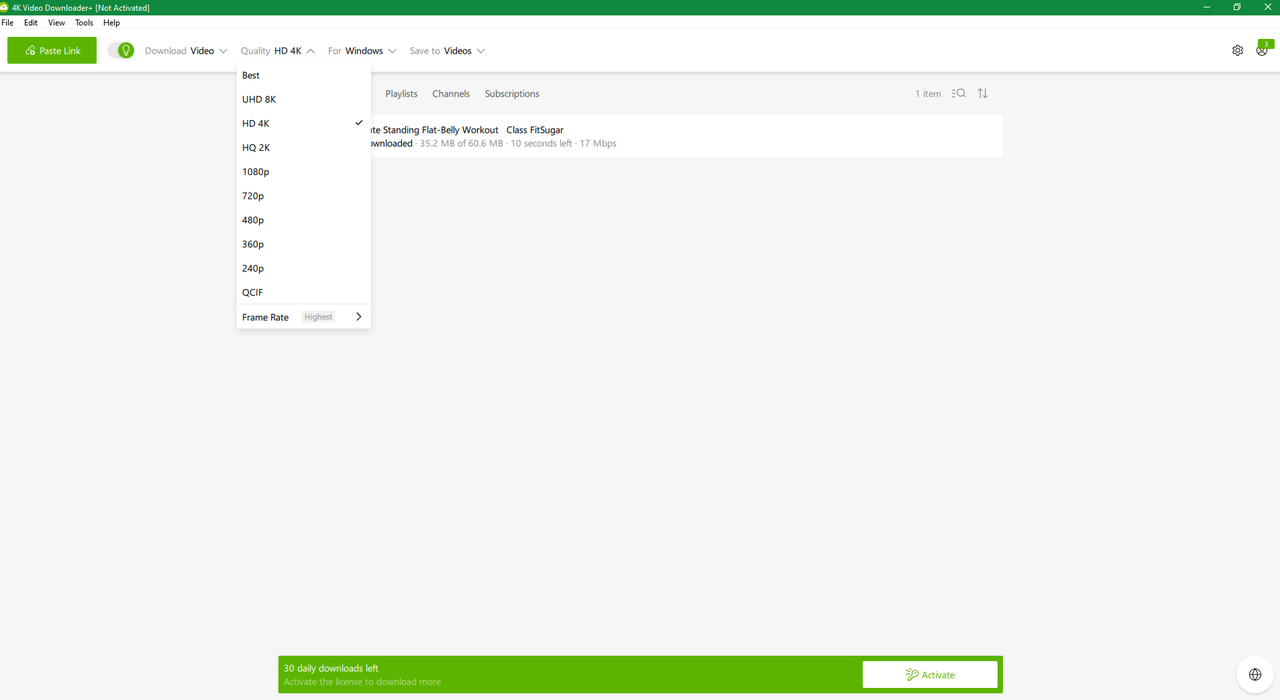Click the sort order arrows icon

(x=983, y=93)
